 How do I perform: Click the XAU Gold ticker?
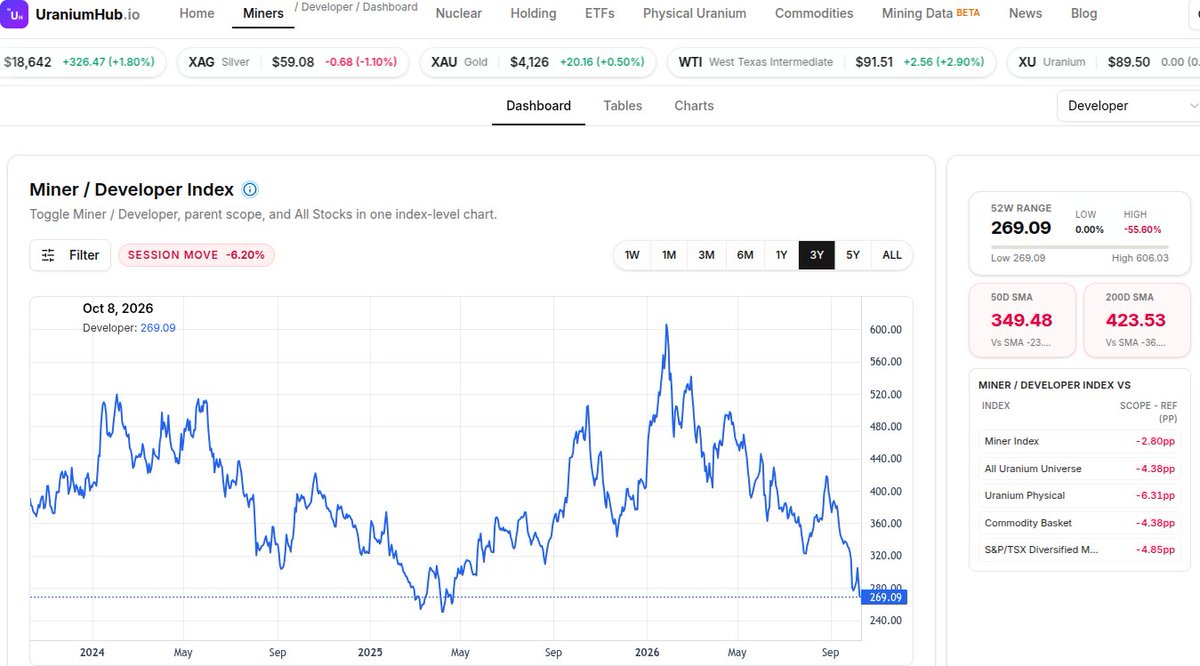(x=538, y=62)
